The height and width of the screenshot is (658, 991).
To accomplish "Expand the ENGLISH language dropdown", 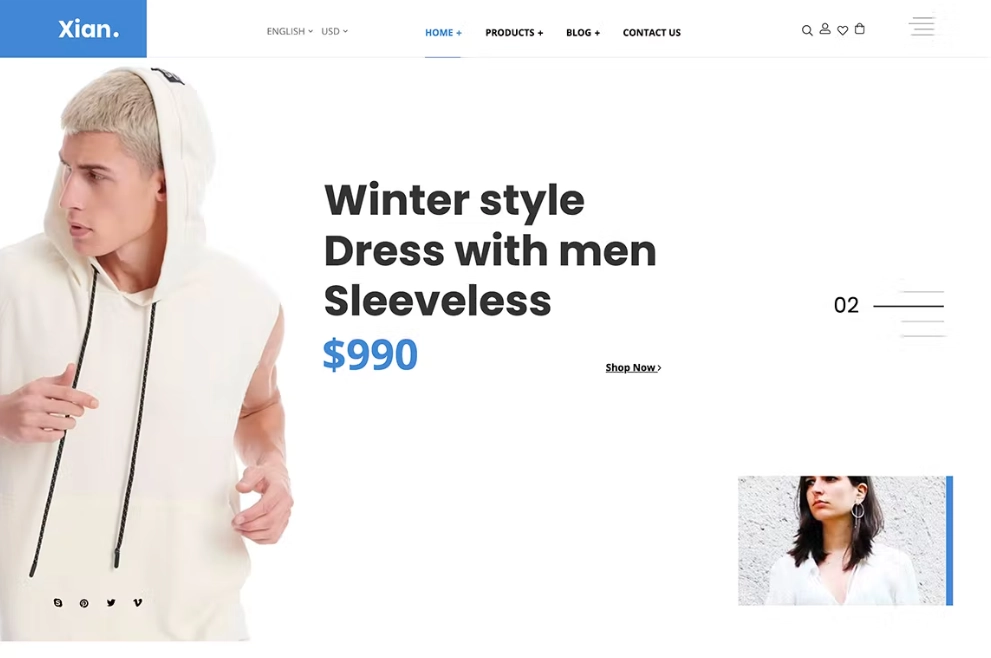I will pos(289,31).
